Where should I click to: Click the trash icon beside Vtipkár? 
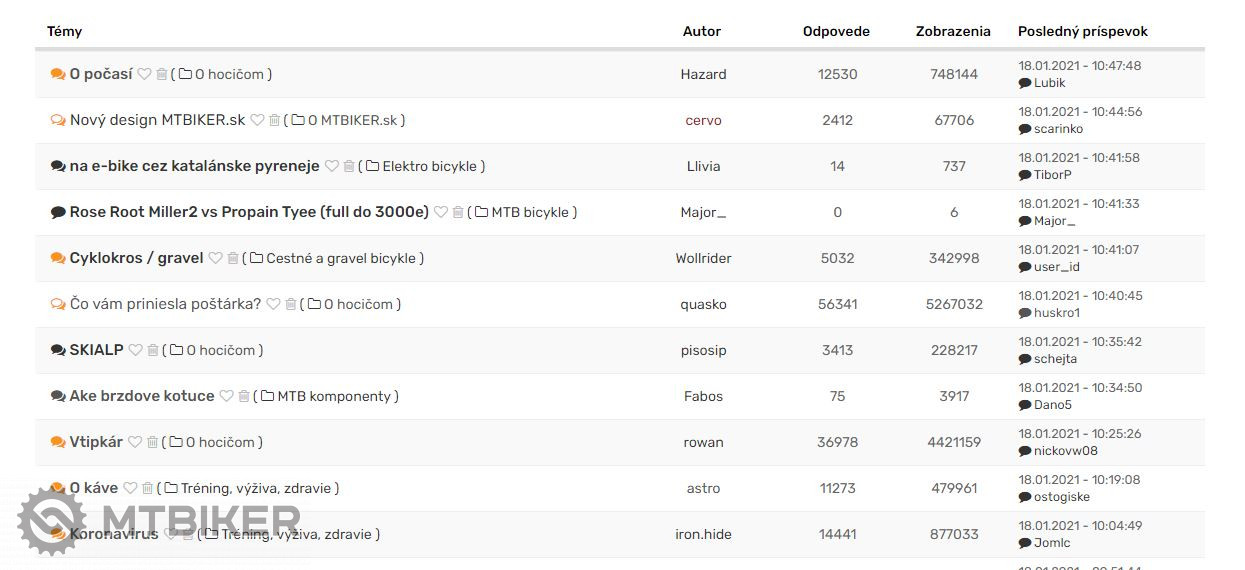(x=153, y=442)
